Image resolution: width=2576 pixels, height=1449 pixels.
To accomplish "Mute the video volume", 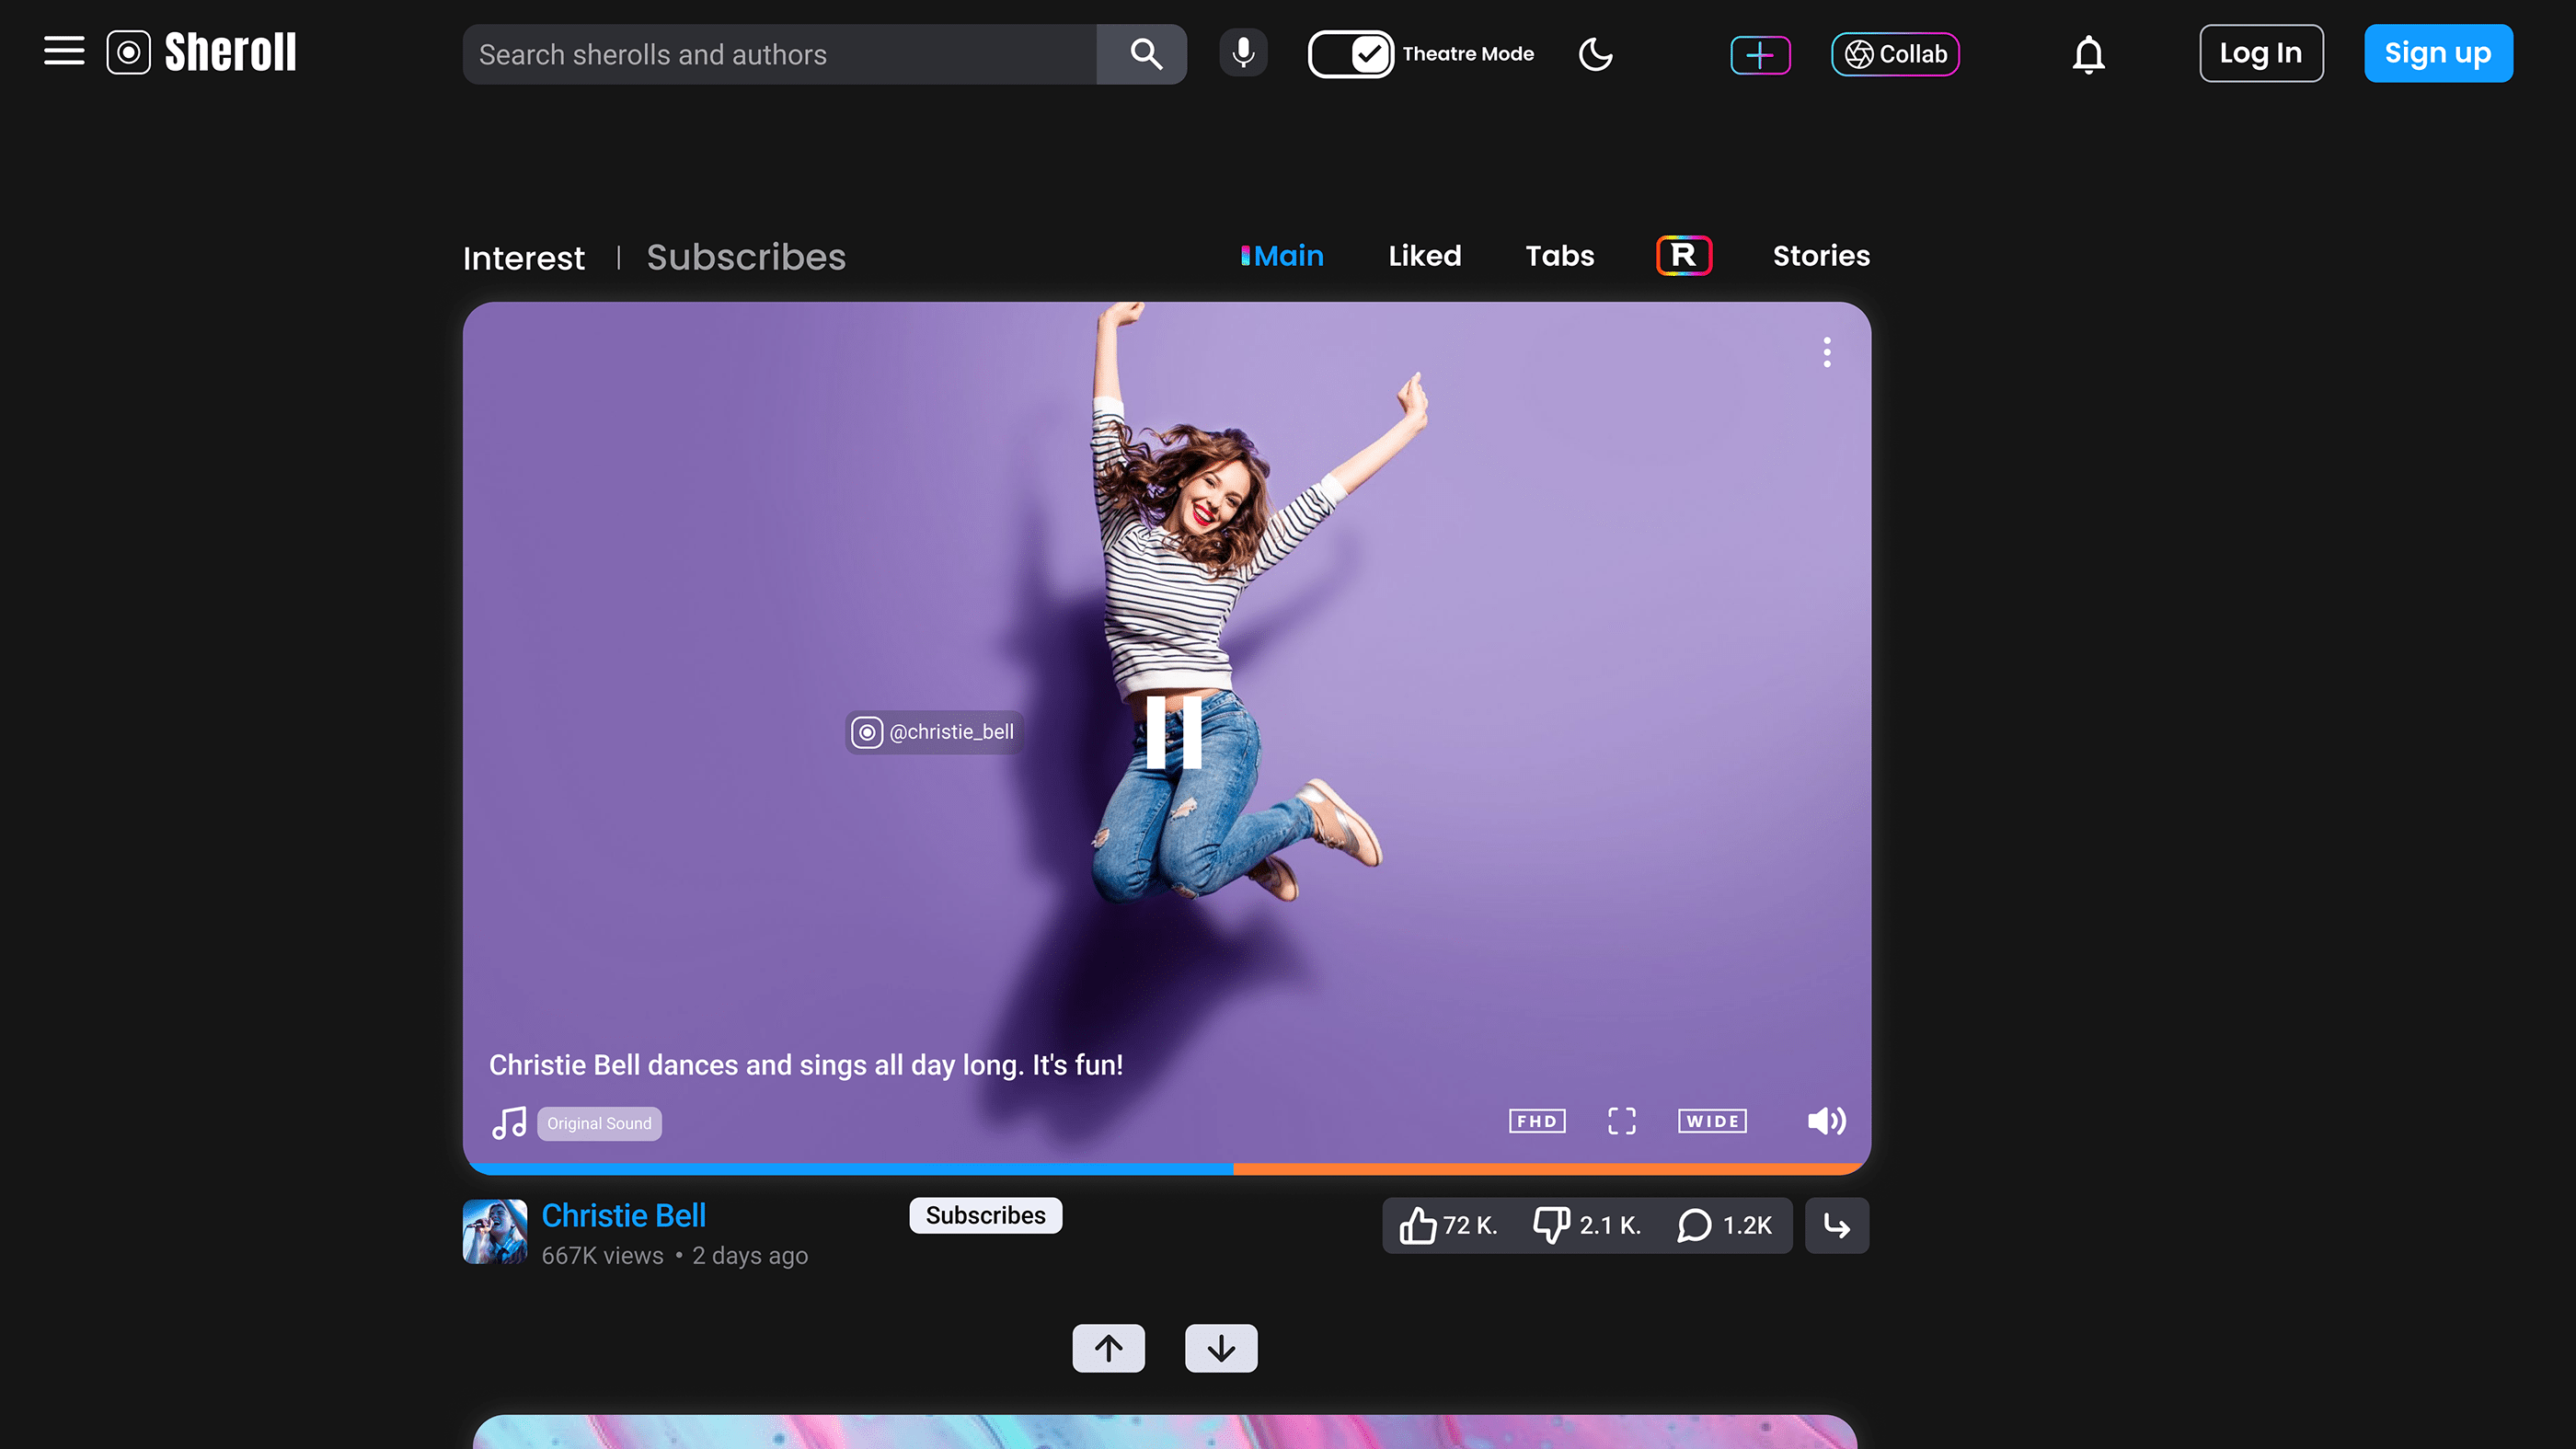I will coord(1826,1121).
